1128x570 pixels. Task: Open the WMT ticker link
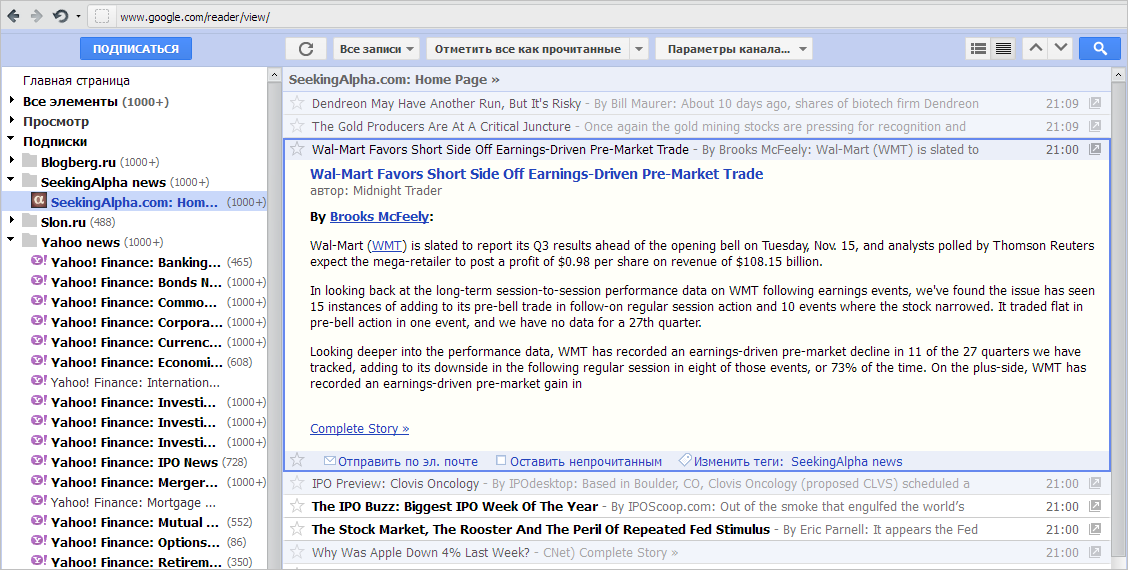pyautogui.click(x=387, y=245)
